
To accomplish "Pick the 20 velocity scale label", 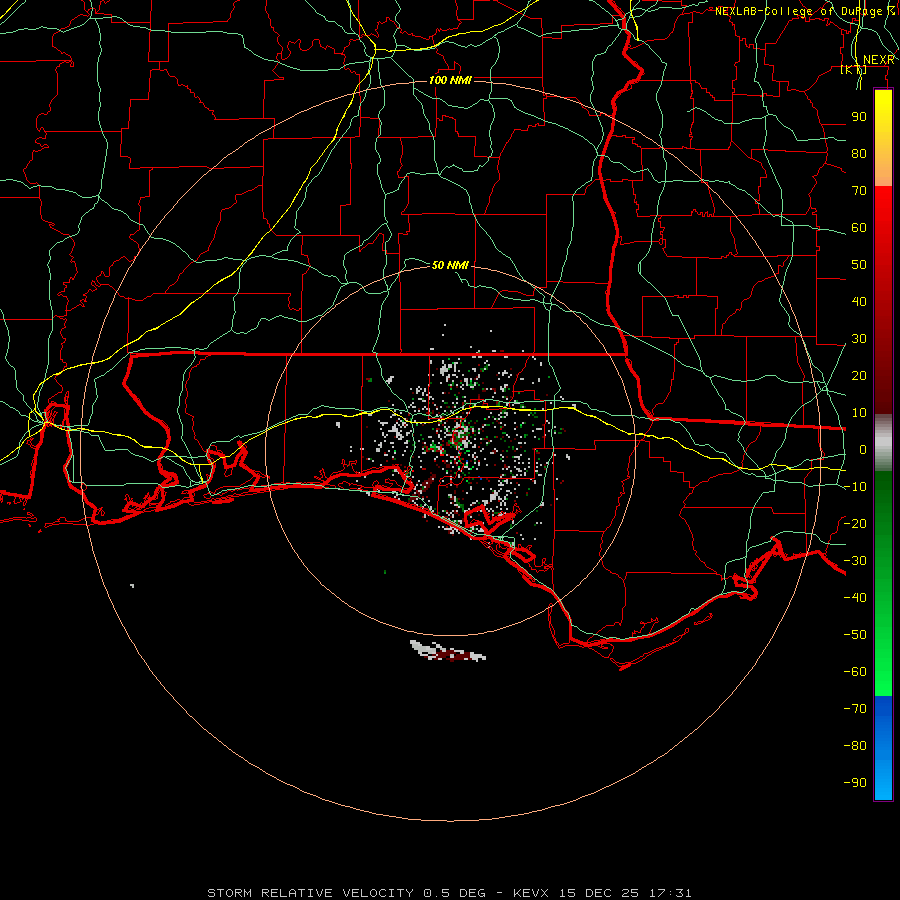I will point(859,375).
